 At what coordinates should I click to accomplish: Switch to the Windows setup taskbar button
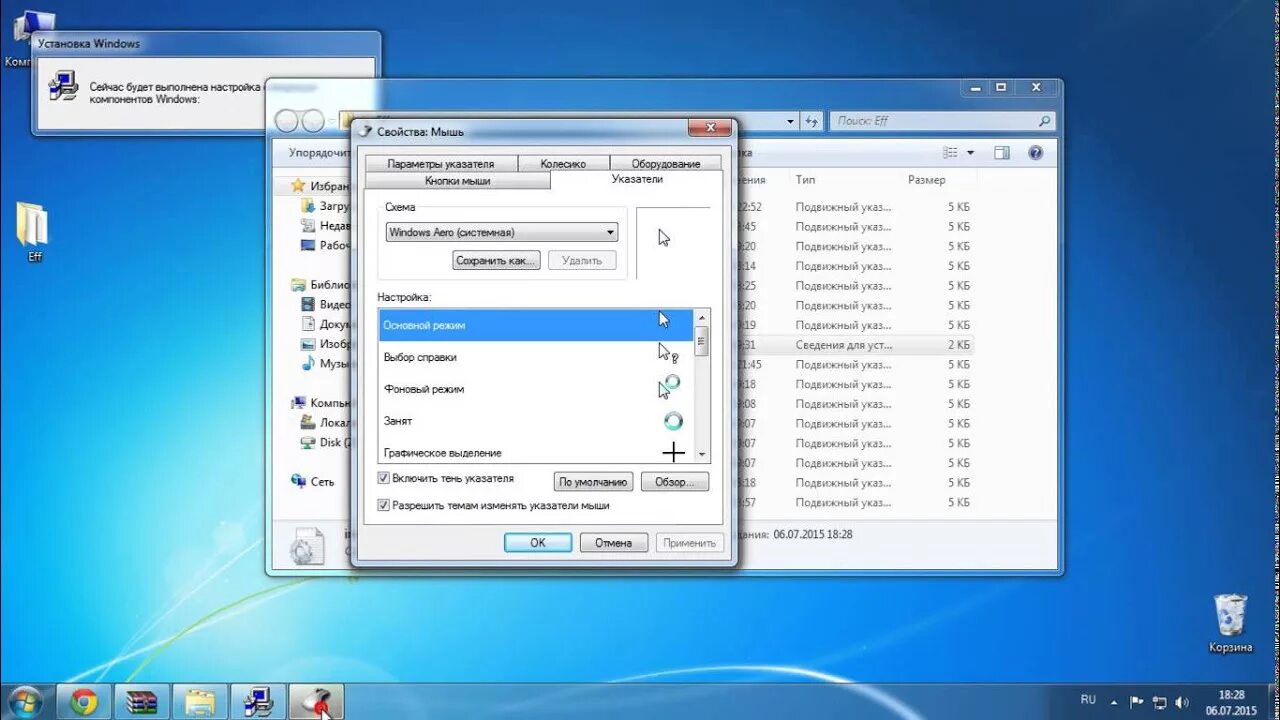click(x=258, y=702)
